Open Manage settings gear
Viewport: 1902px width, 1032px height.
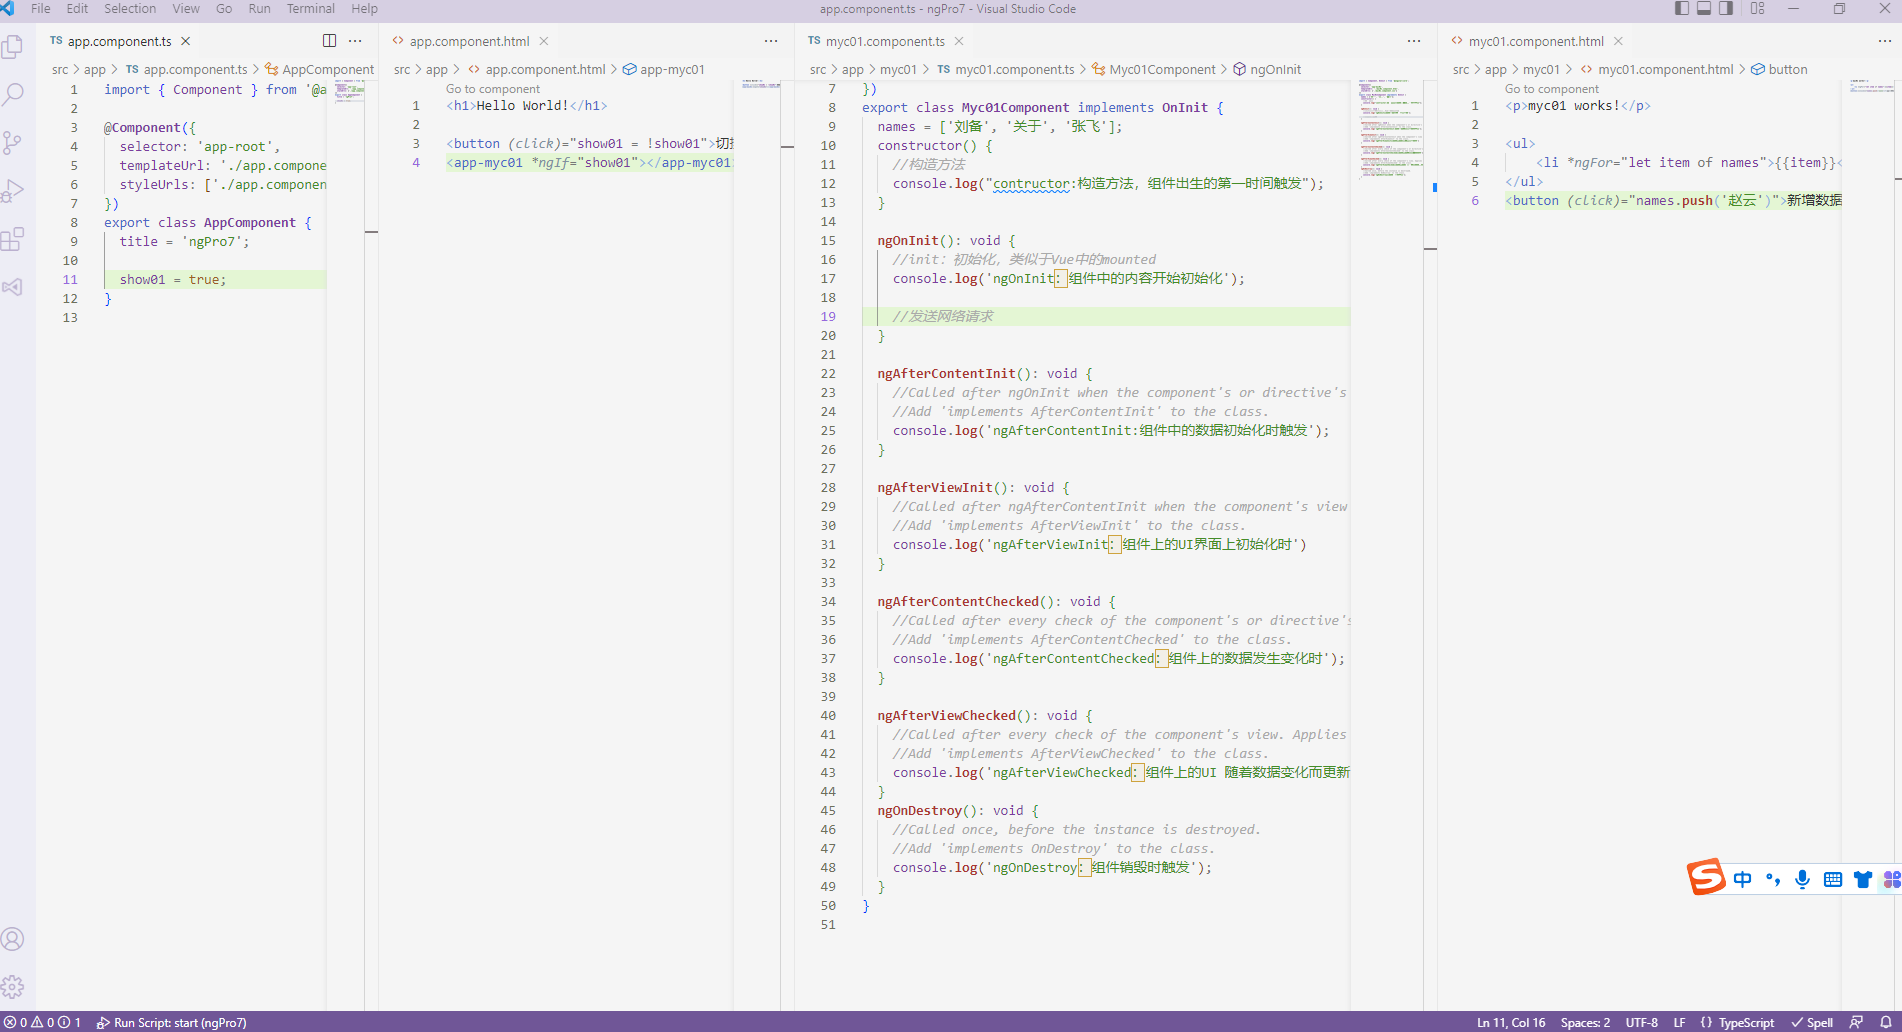click(13, 987)
